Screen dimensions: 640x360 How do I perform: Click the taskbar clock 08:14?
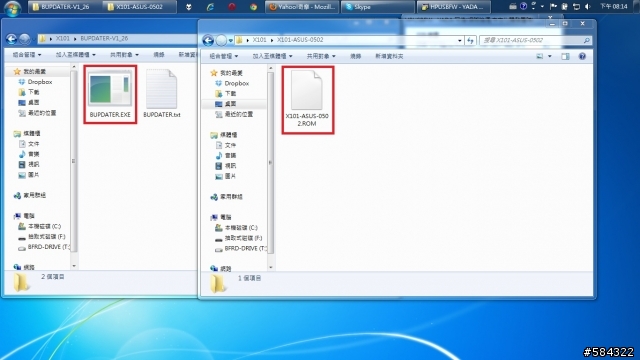[x=613, y=7]
